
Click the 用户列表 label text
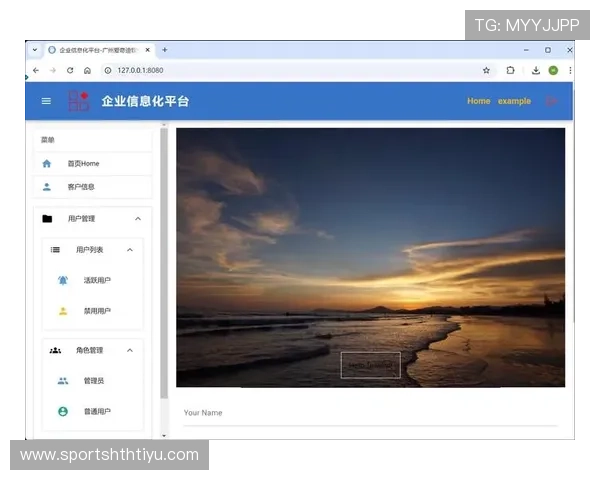point(89,250)
